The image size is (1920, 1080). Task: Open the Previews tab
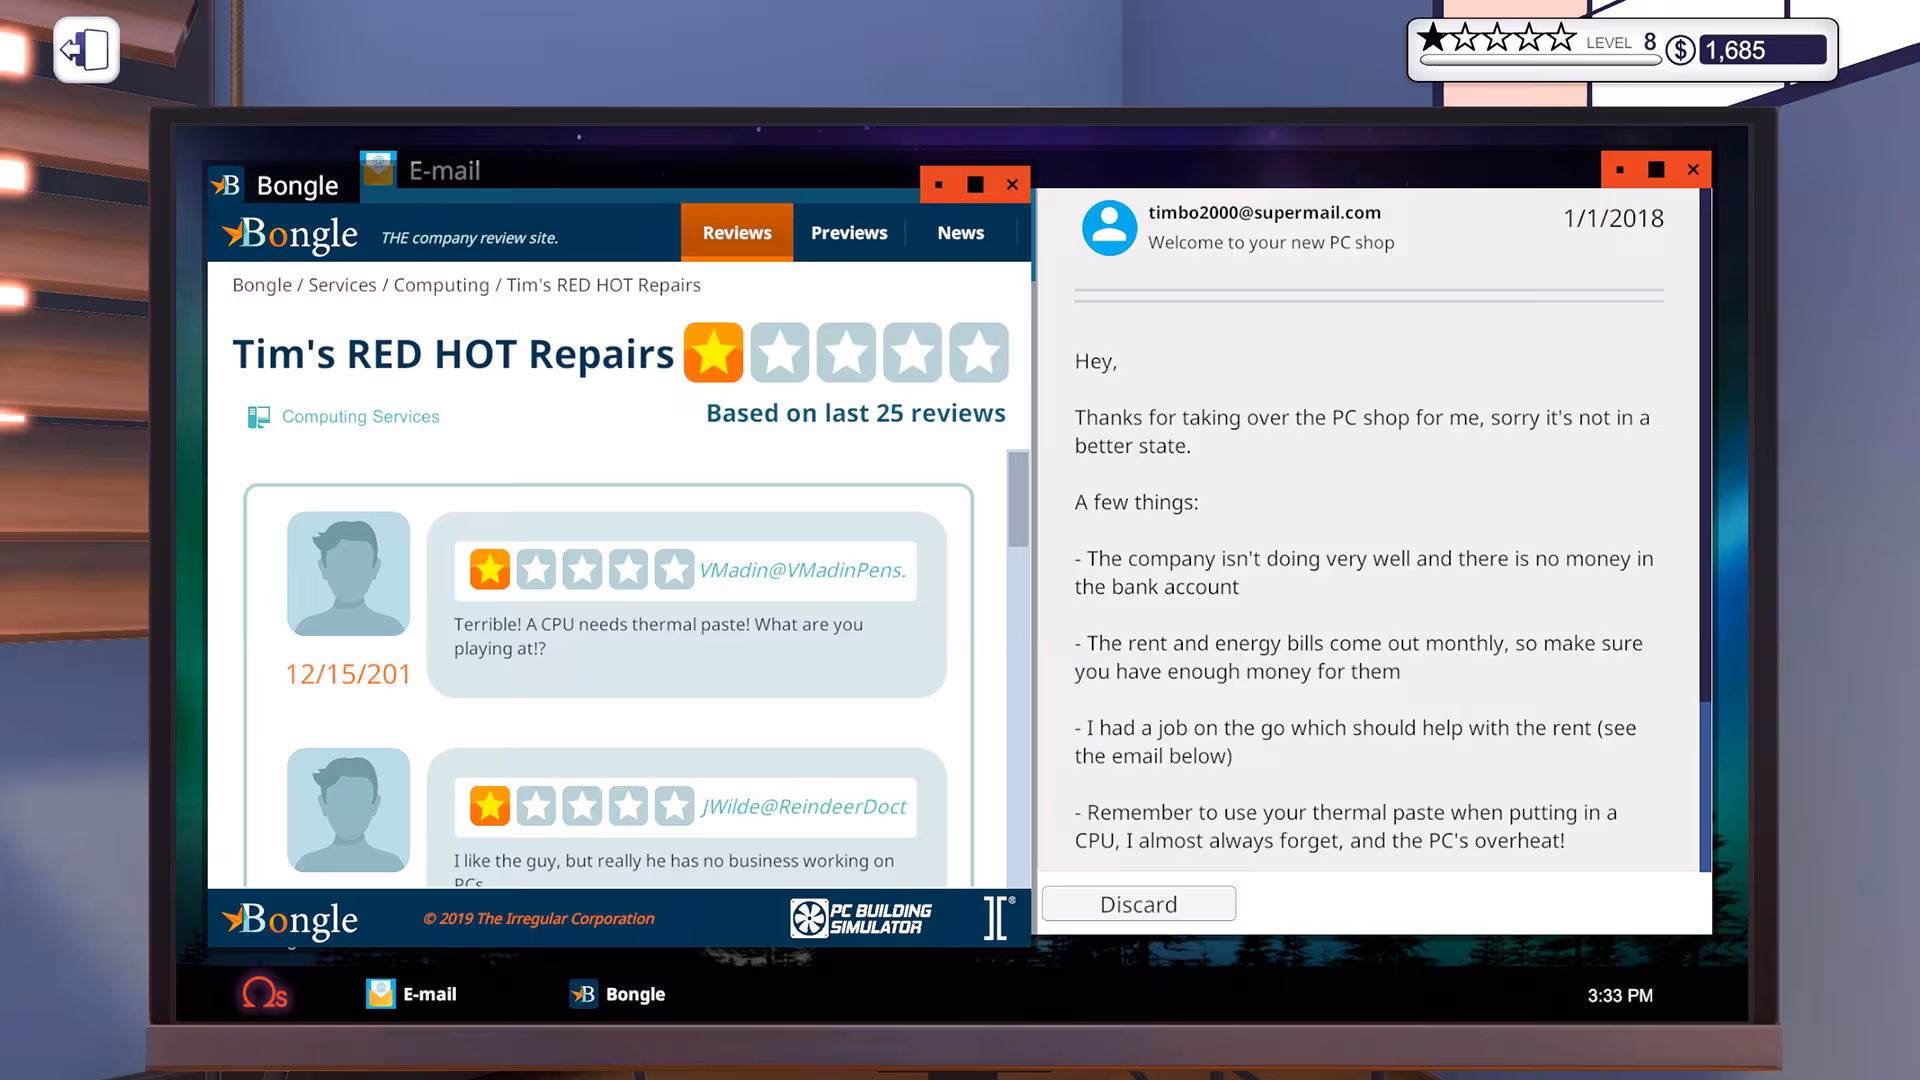point(849,233)
